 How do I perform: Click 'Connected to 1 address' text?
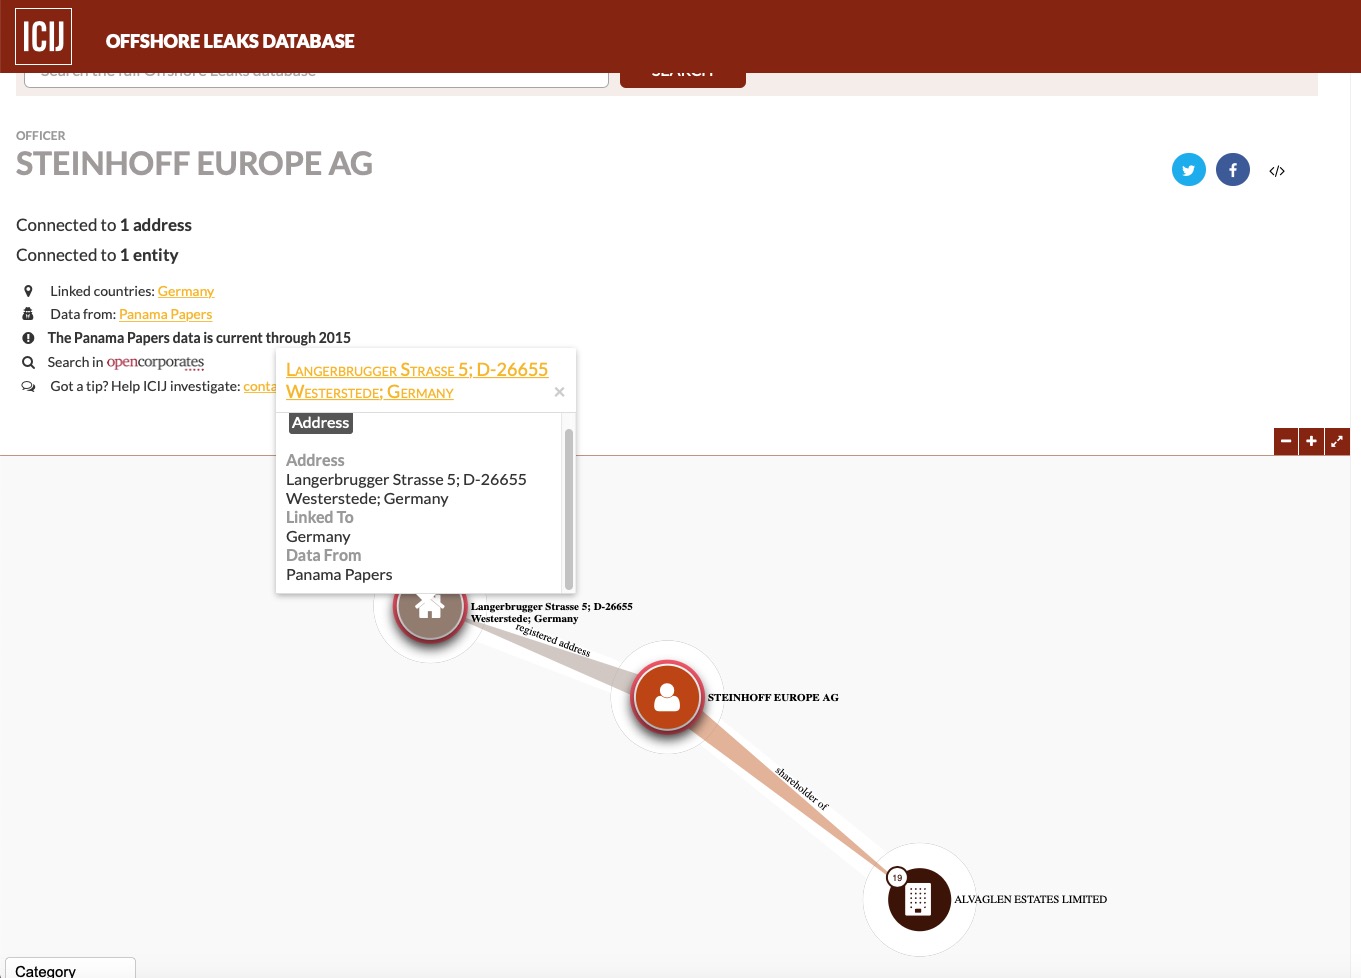tap(104, 225)
